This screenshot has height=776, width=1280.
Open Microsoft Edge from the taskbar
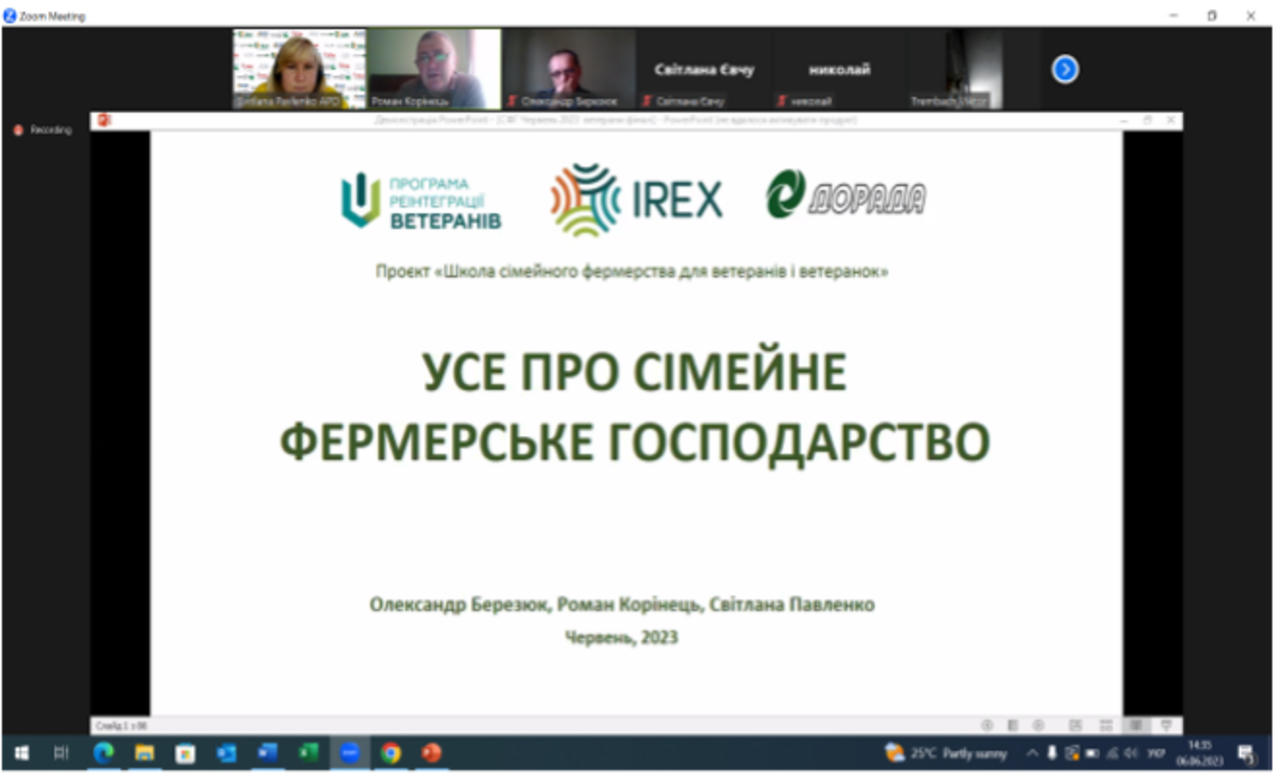[103, 753]
